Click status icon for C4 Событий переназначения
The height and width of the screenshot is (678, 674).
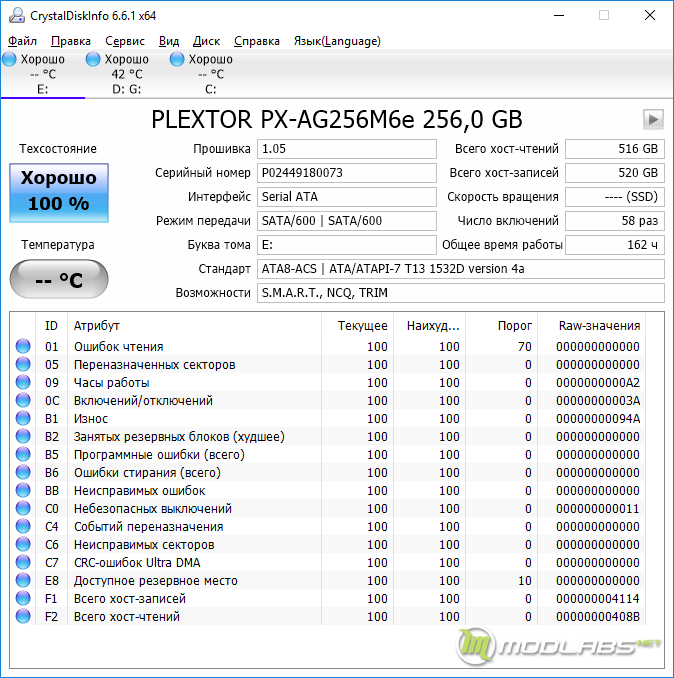(23, 527)
